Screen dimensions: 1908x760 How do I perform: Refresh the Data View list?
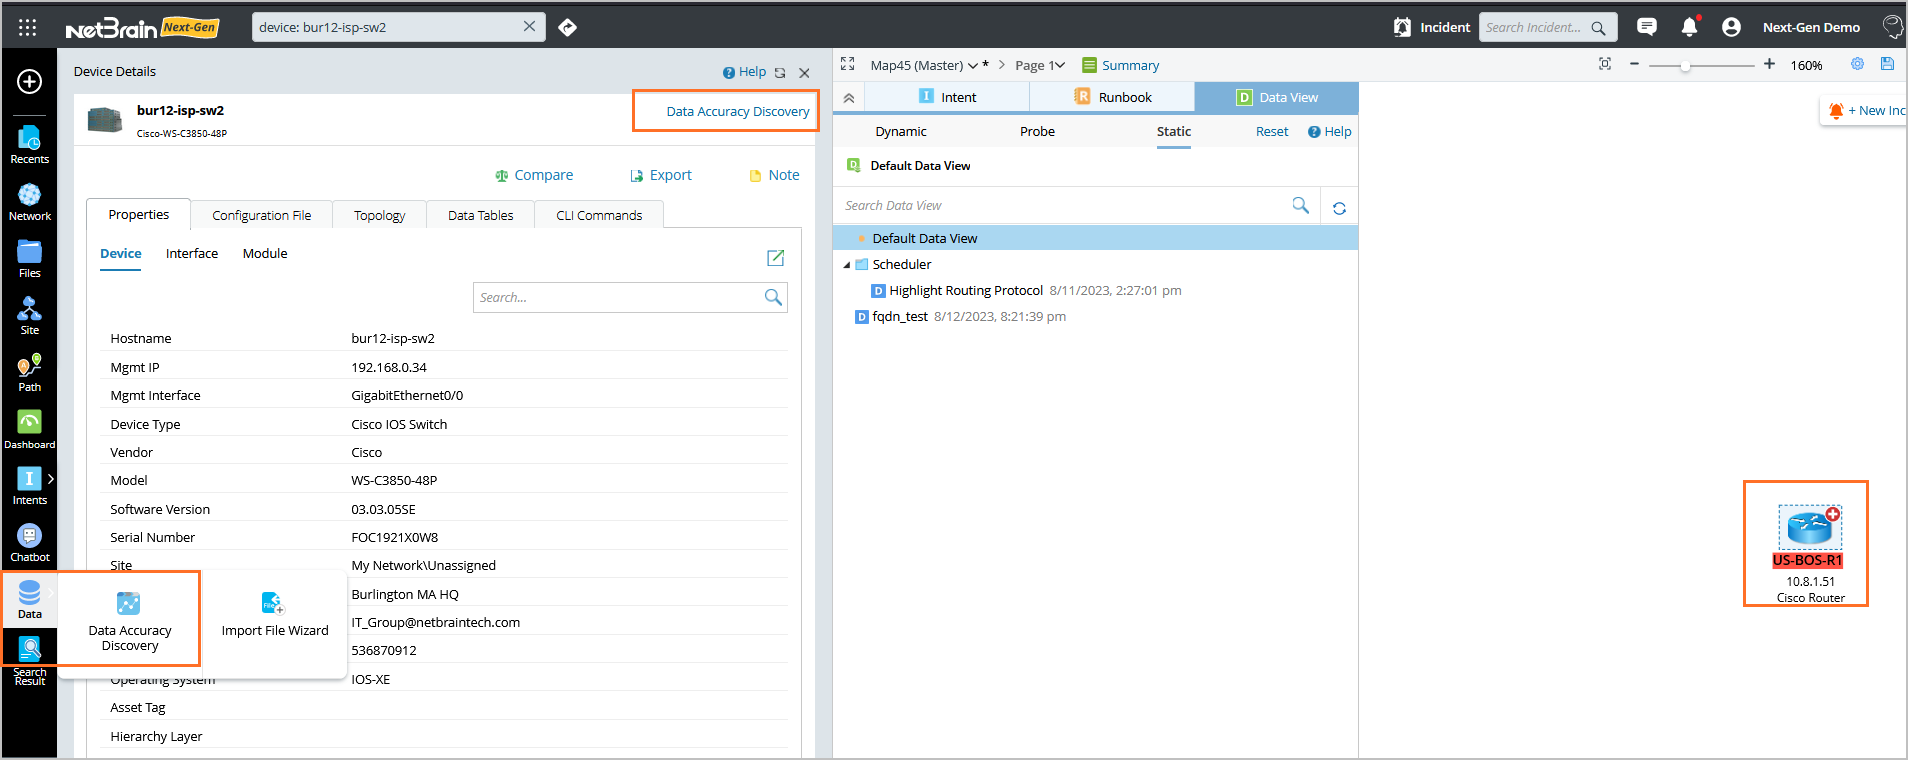coord(1339,208)
